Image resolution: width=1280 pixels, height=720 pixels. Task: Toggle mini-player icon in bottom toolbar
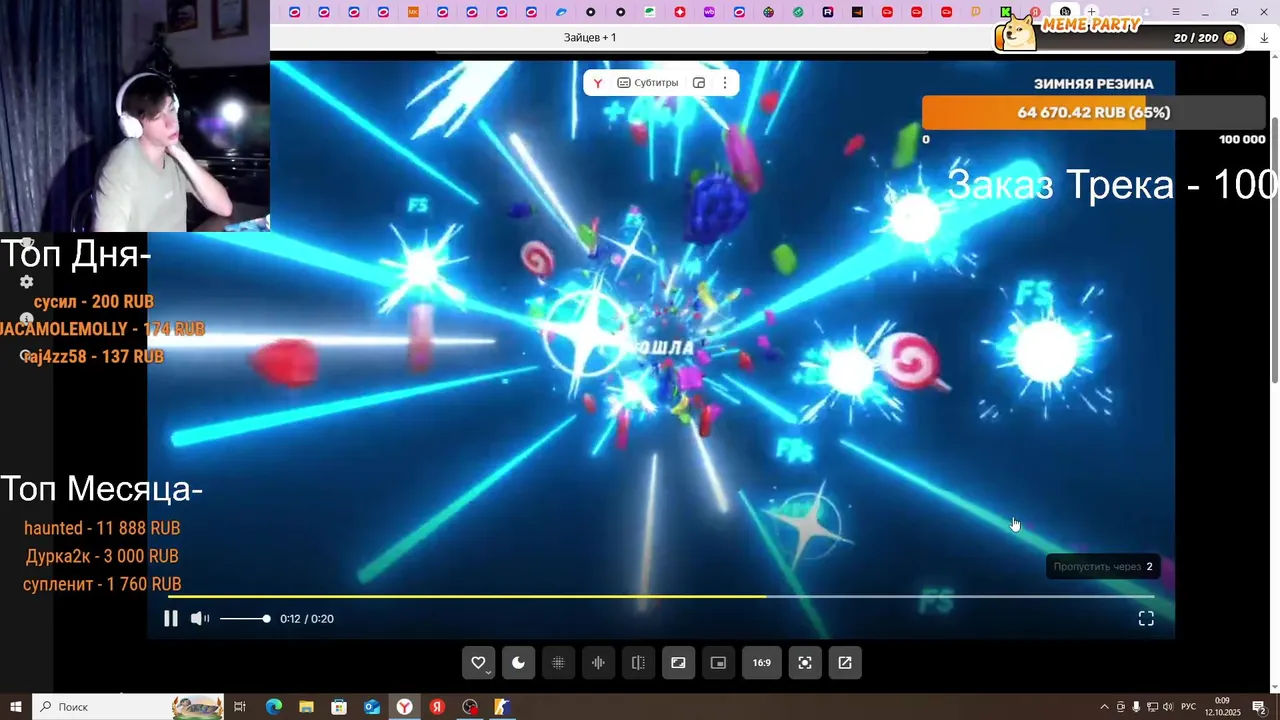click(718, 662)
